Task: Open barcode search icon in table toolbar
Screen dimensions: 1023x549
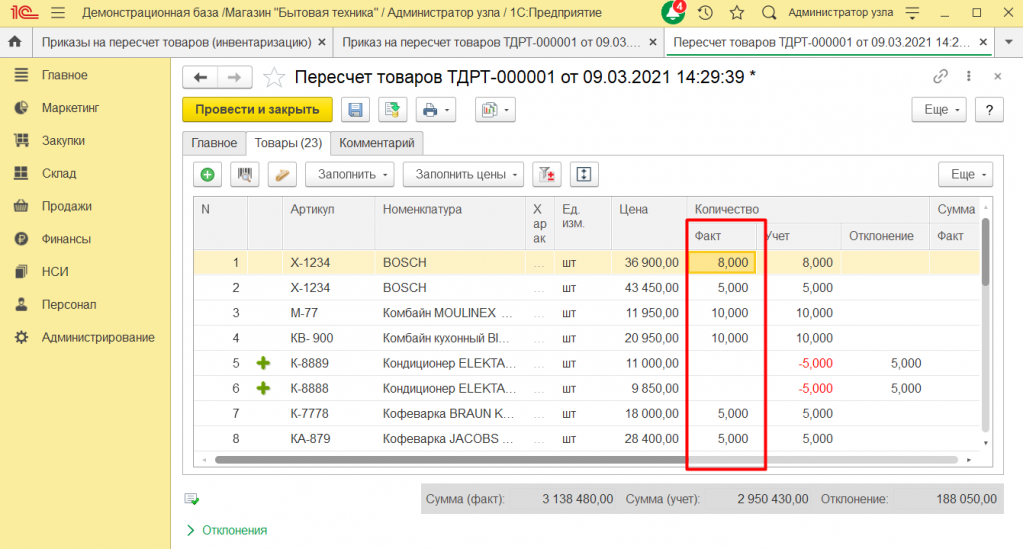Action: 245,174
